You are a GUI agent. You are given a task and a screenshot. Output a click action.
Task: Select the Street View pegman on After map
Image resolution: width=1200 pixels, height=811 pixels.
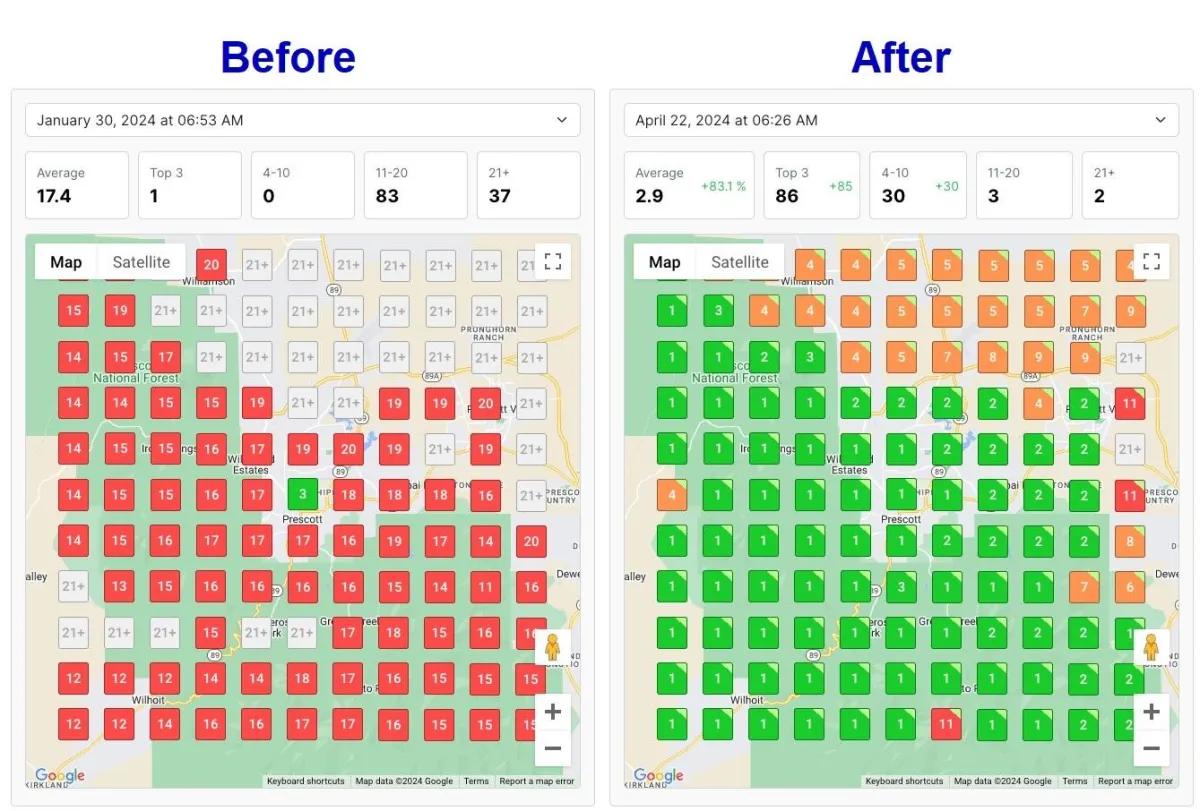[1151, 648]
